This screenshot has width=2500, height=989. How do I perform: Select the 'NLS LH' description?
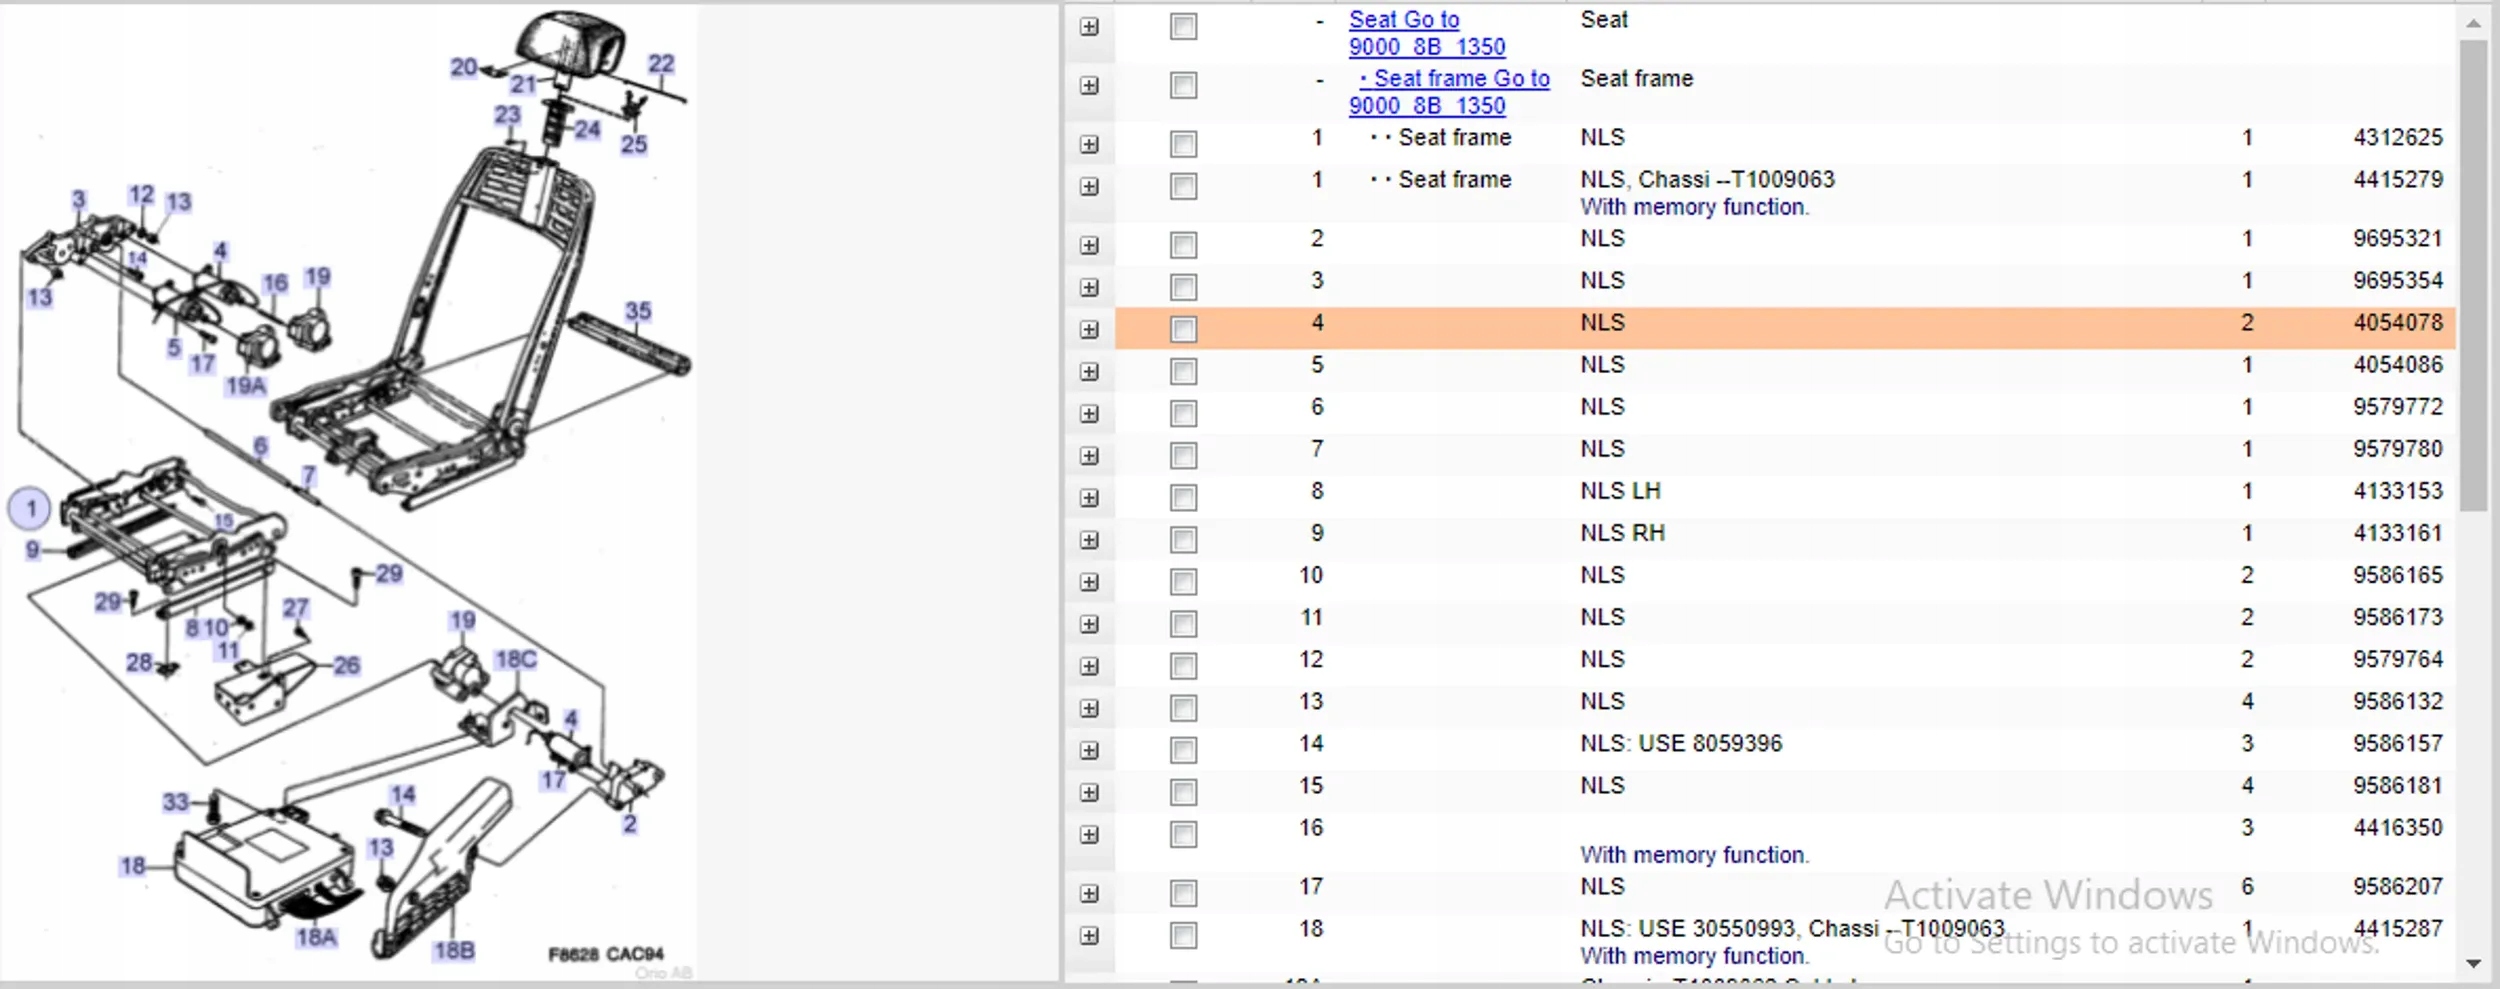pos(1620,492)
